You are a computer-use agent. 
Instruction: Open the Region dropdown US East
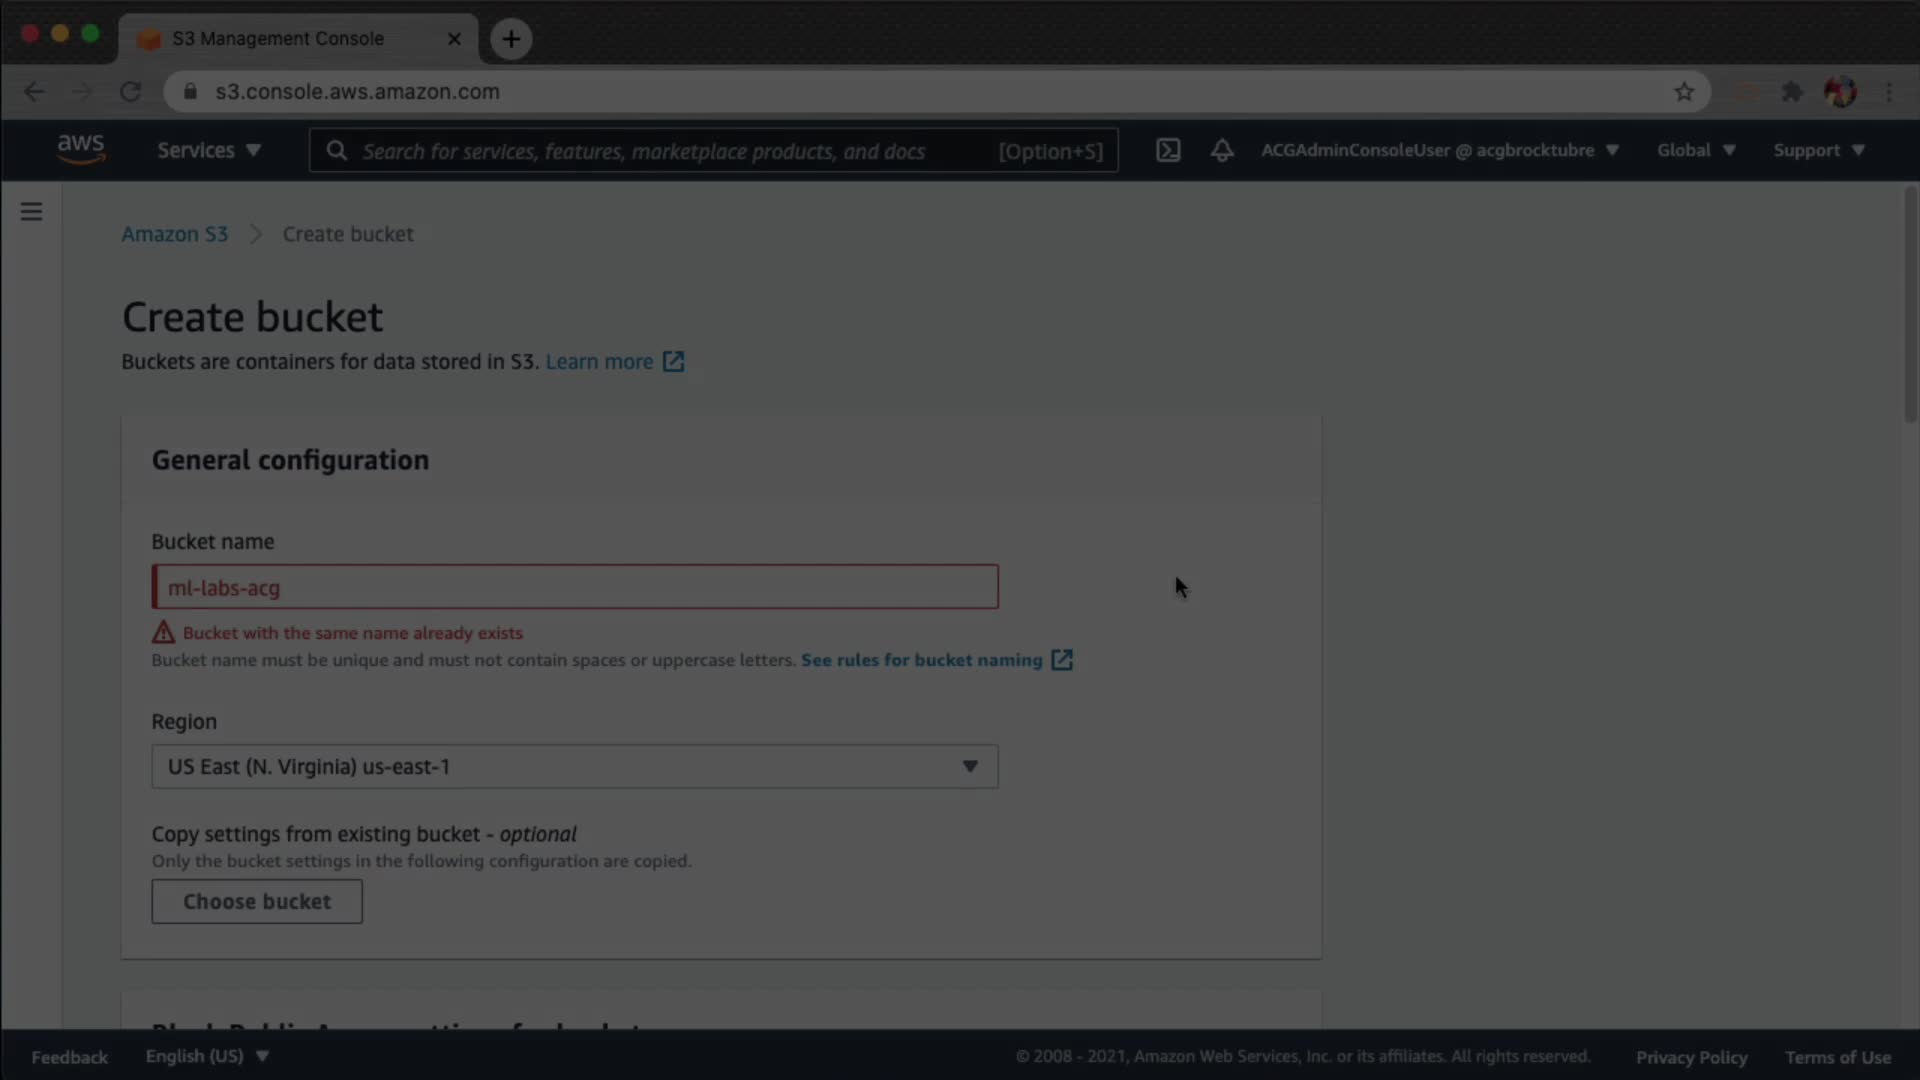point(574,767)
